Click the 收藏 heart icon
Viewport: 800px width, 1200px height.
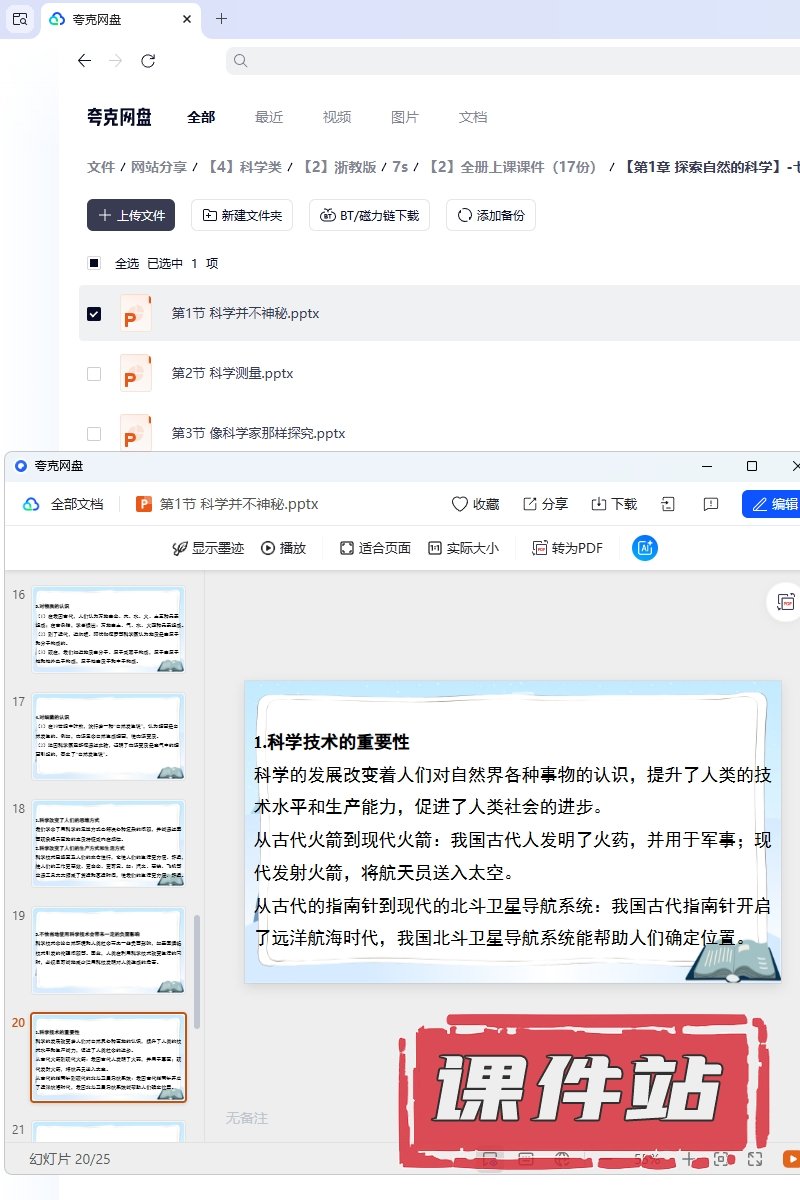[460, 504]
